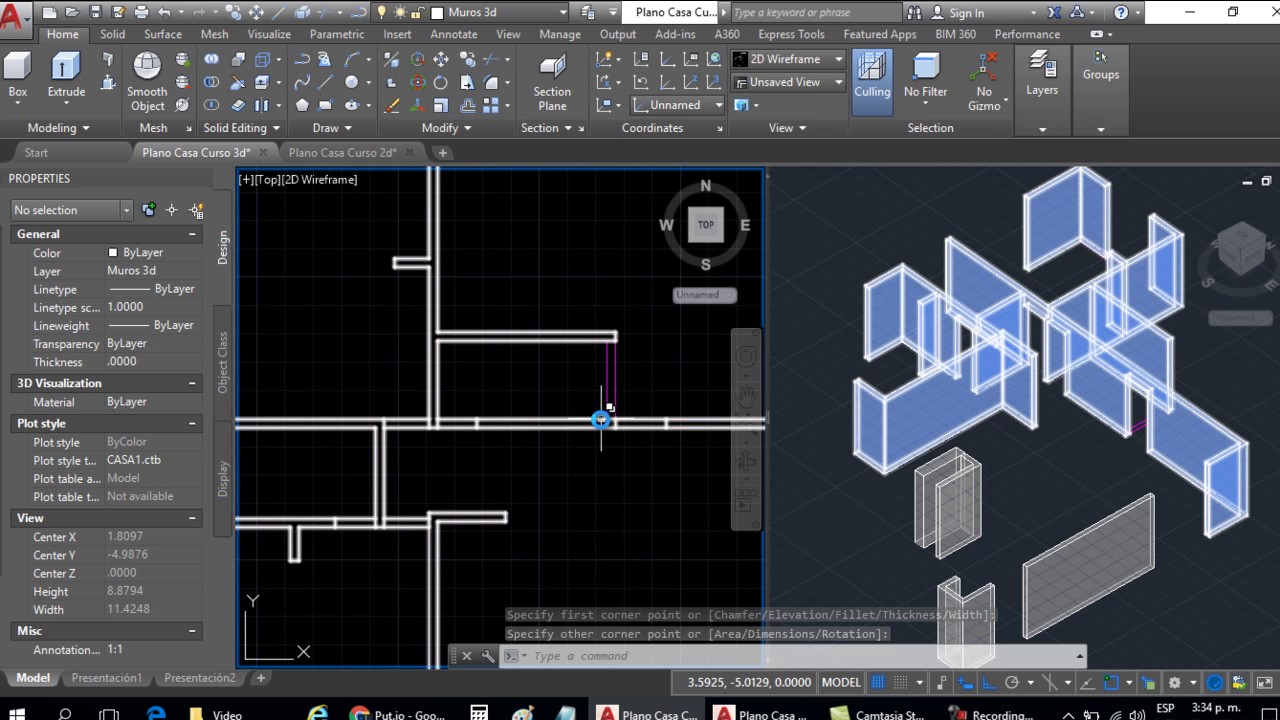Click the Erase modify tool
1280x720 pixels.
click(x=392, y=105)
